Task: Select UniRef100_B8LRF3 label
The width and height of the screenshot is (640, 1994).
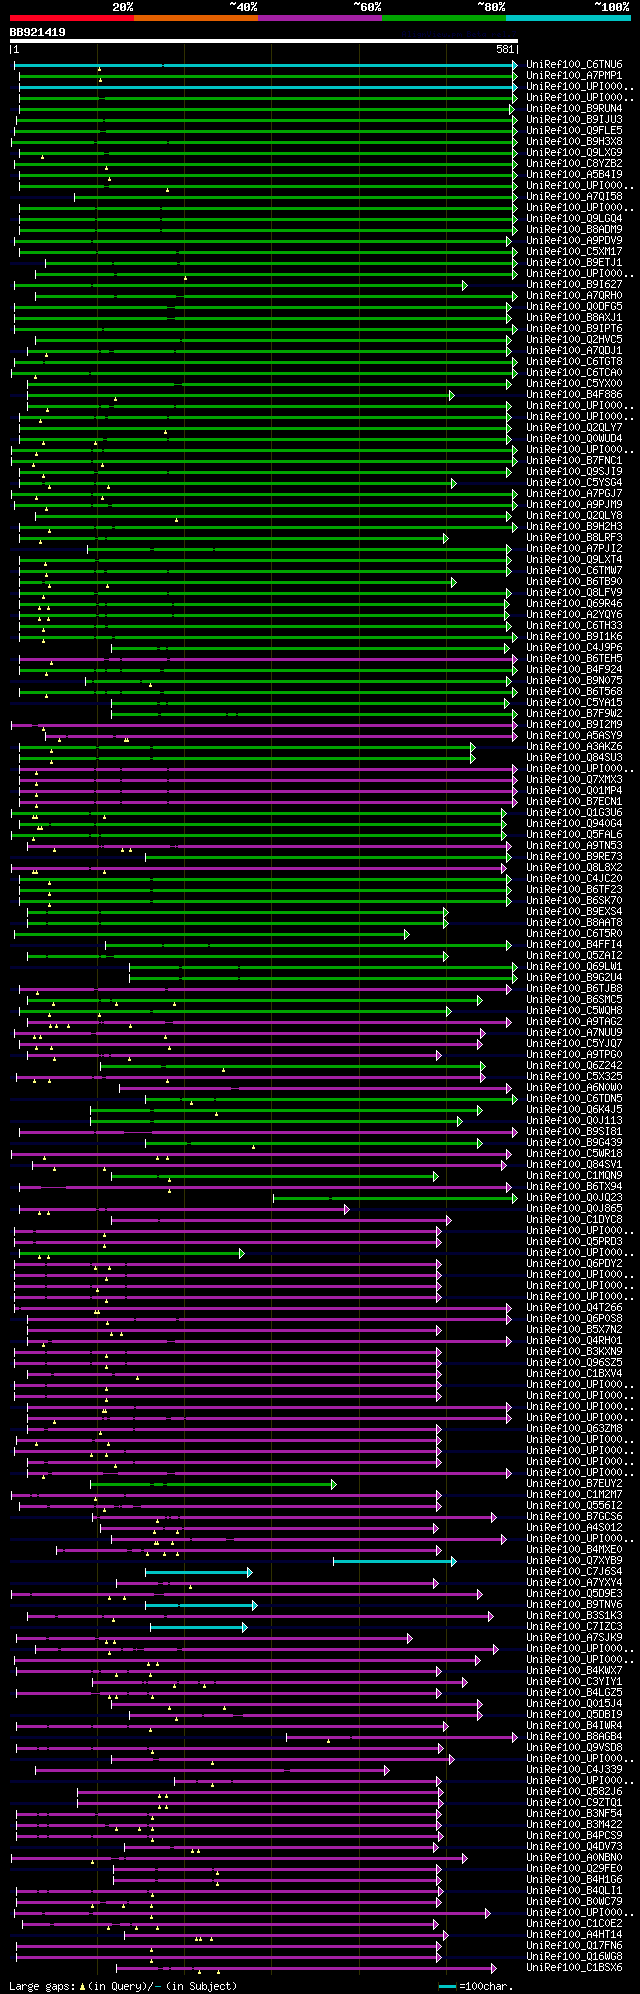Action: point(574,538)
